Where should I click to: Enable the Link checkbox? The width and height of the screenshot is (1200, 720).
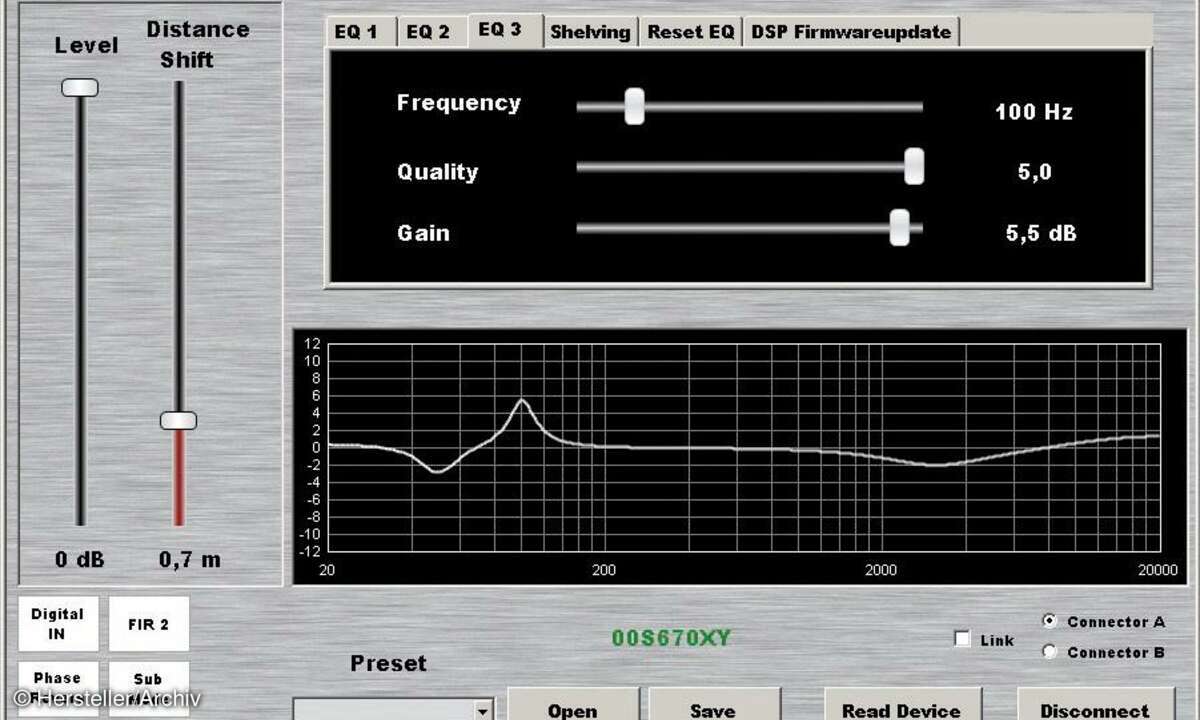click(x=963, y=639)
